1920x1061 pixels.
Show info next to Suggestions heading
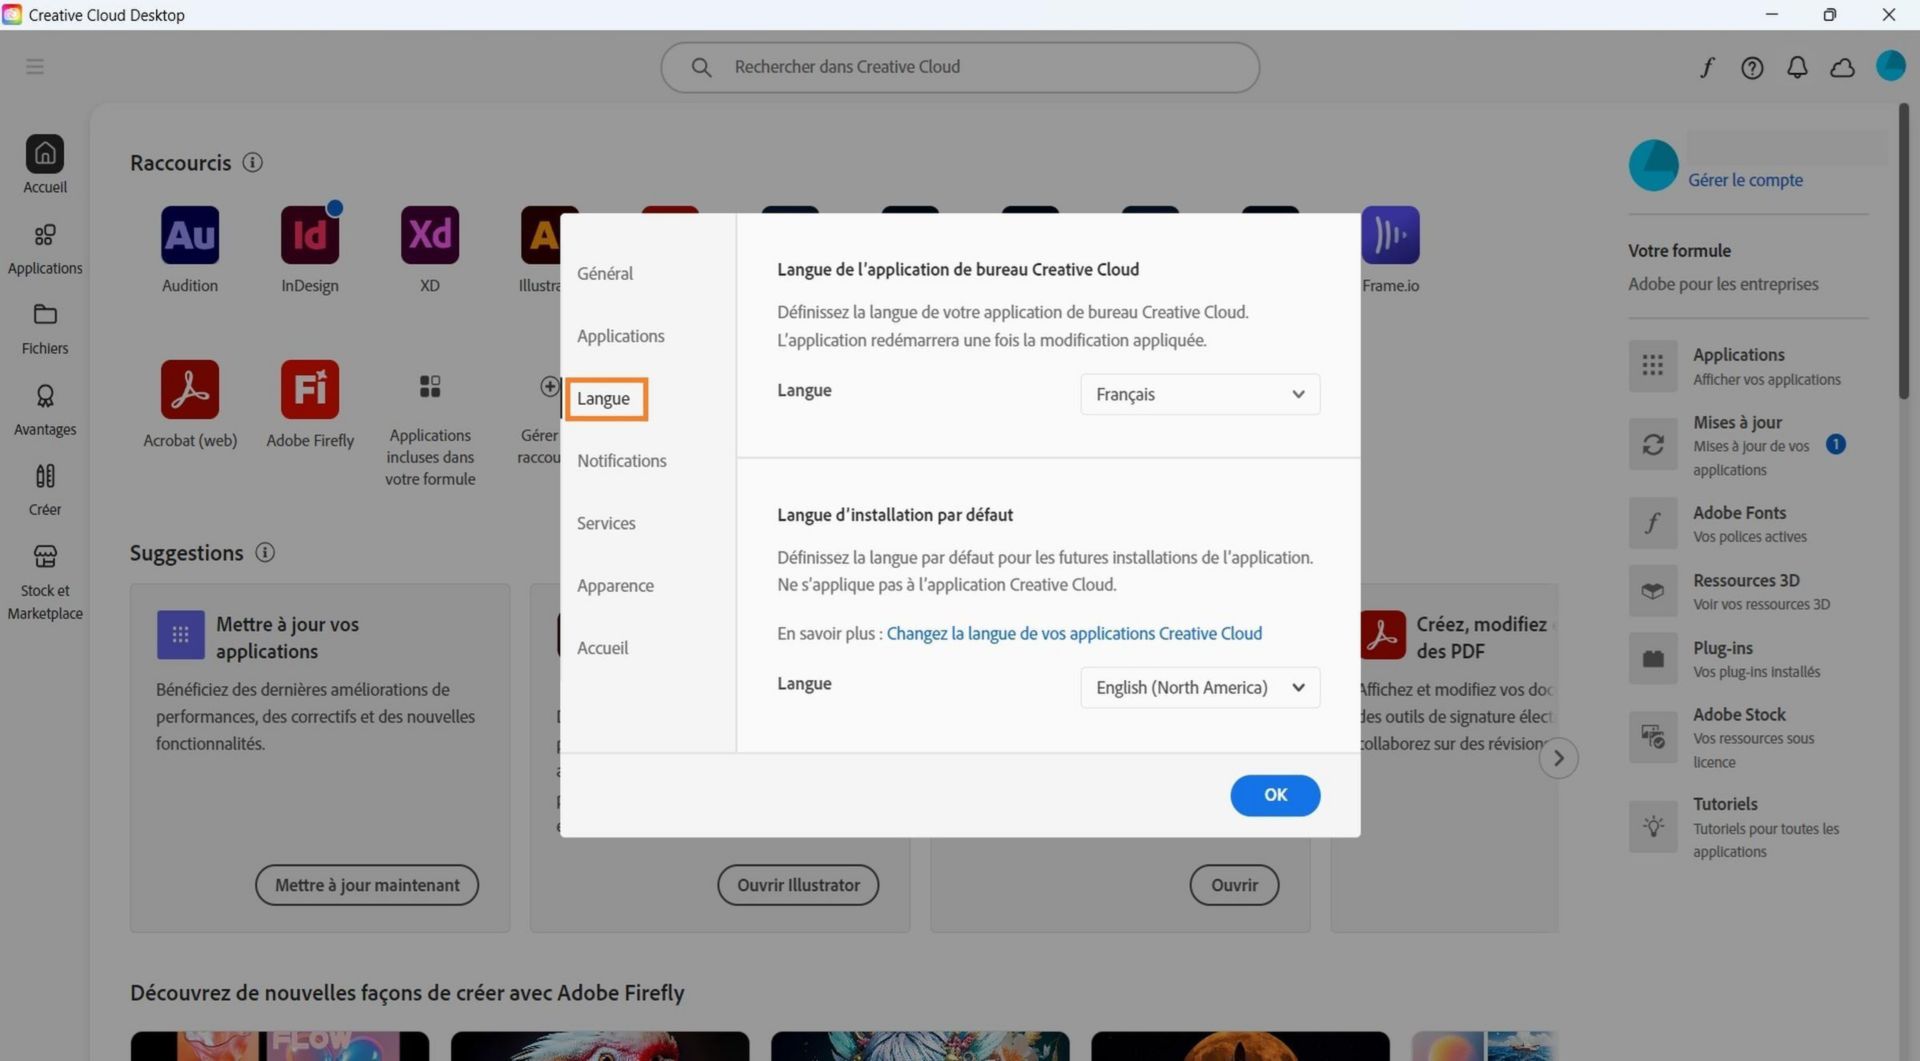pyautogui.click(x=265, y=552)
